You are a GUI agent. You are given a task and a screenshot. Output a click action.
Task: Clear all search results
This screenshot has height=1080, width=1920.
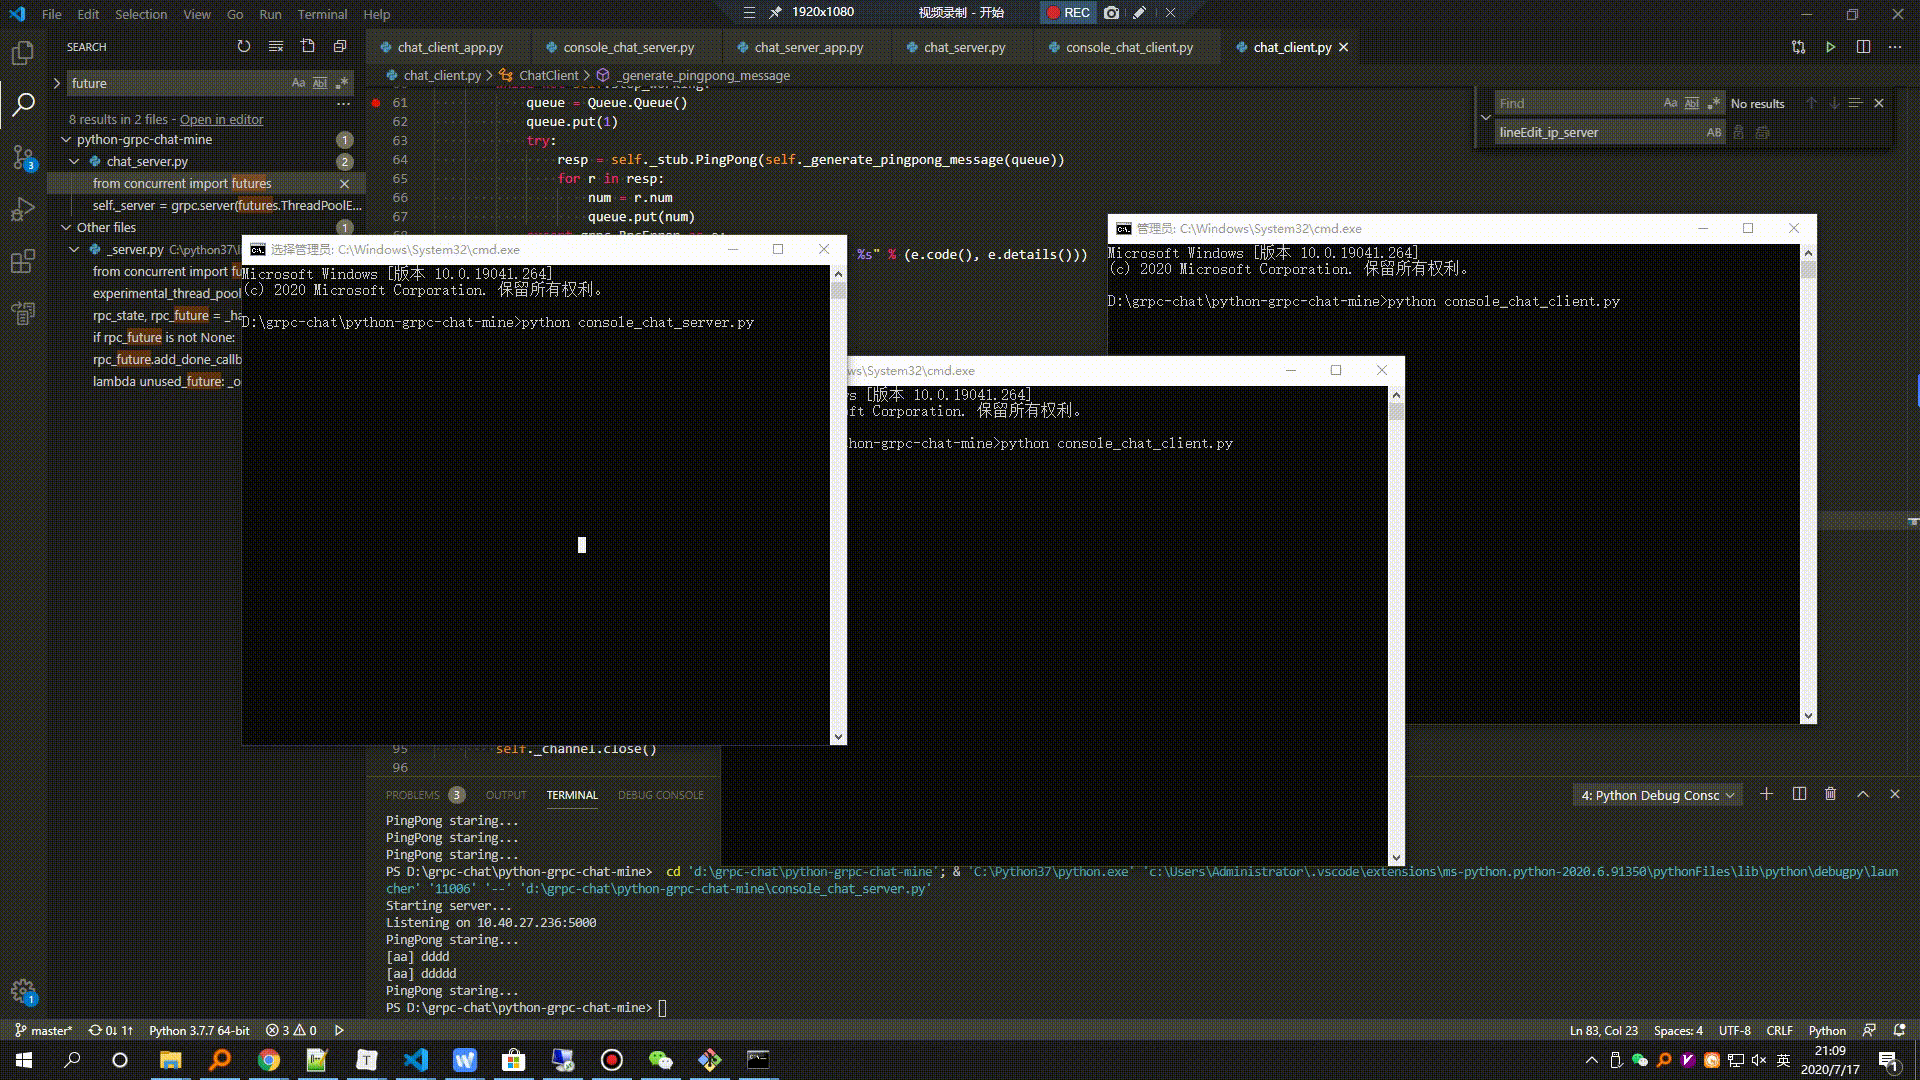pos(275,46)
